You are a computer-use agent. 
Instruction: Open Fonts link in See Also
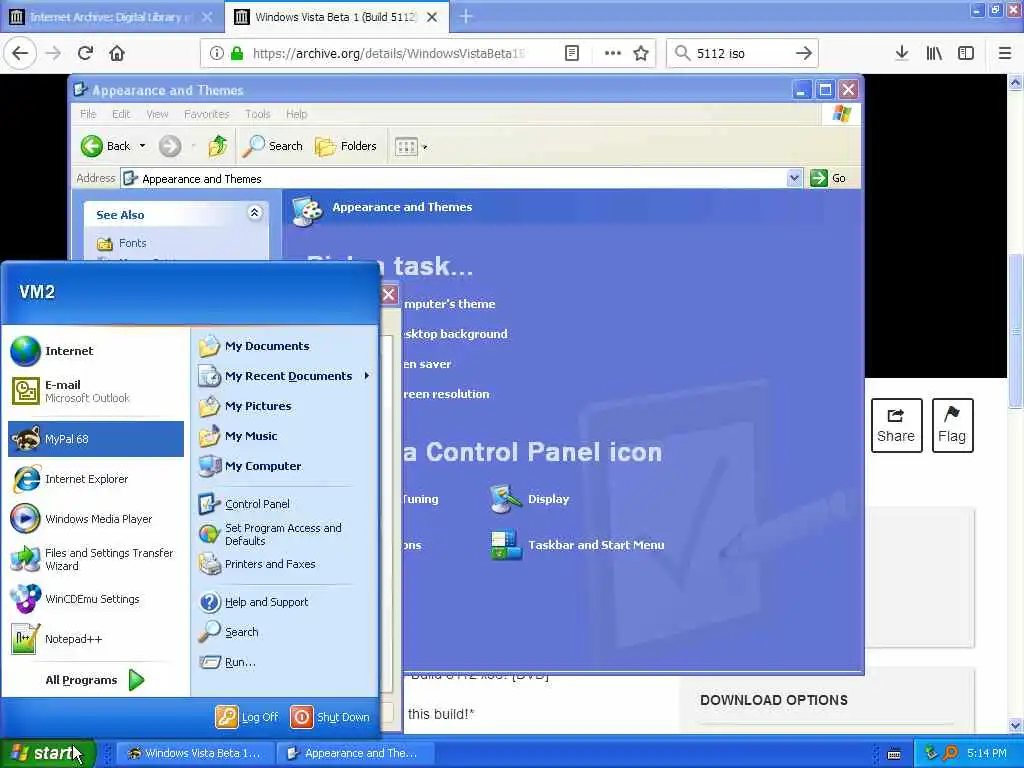click(122, 244)
